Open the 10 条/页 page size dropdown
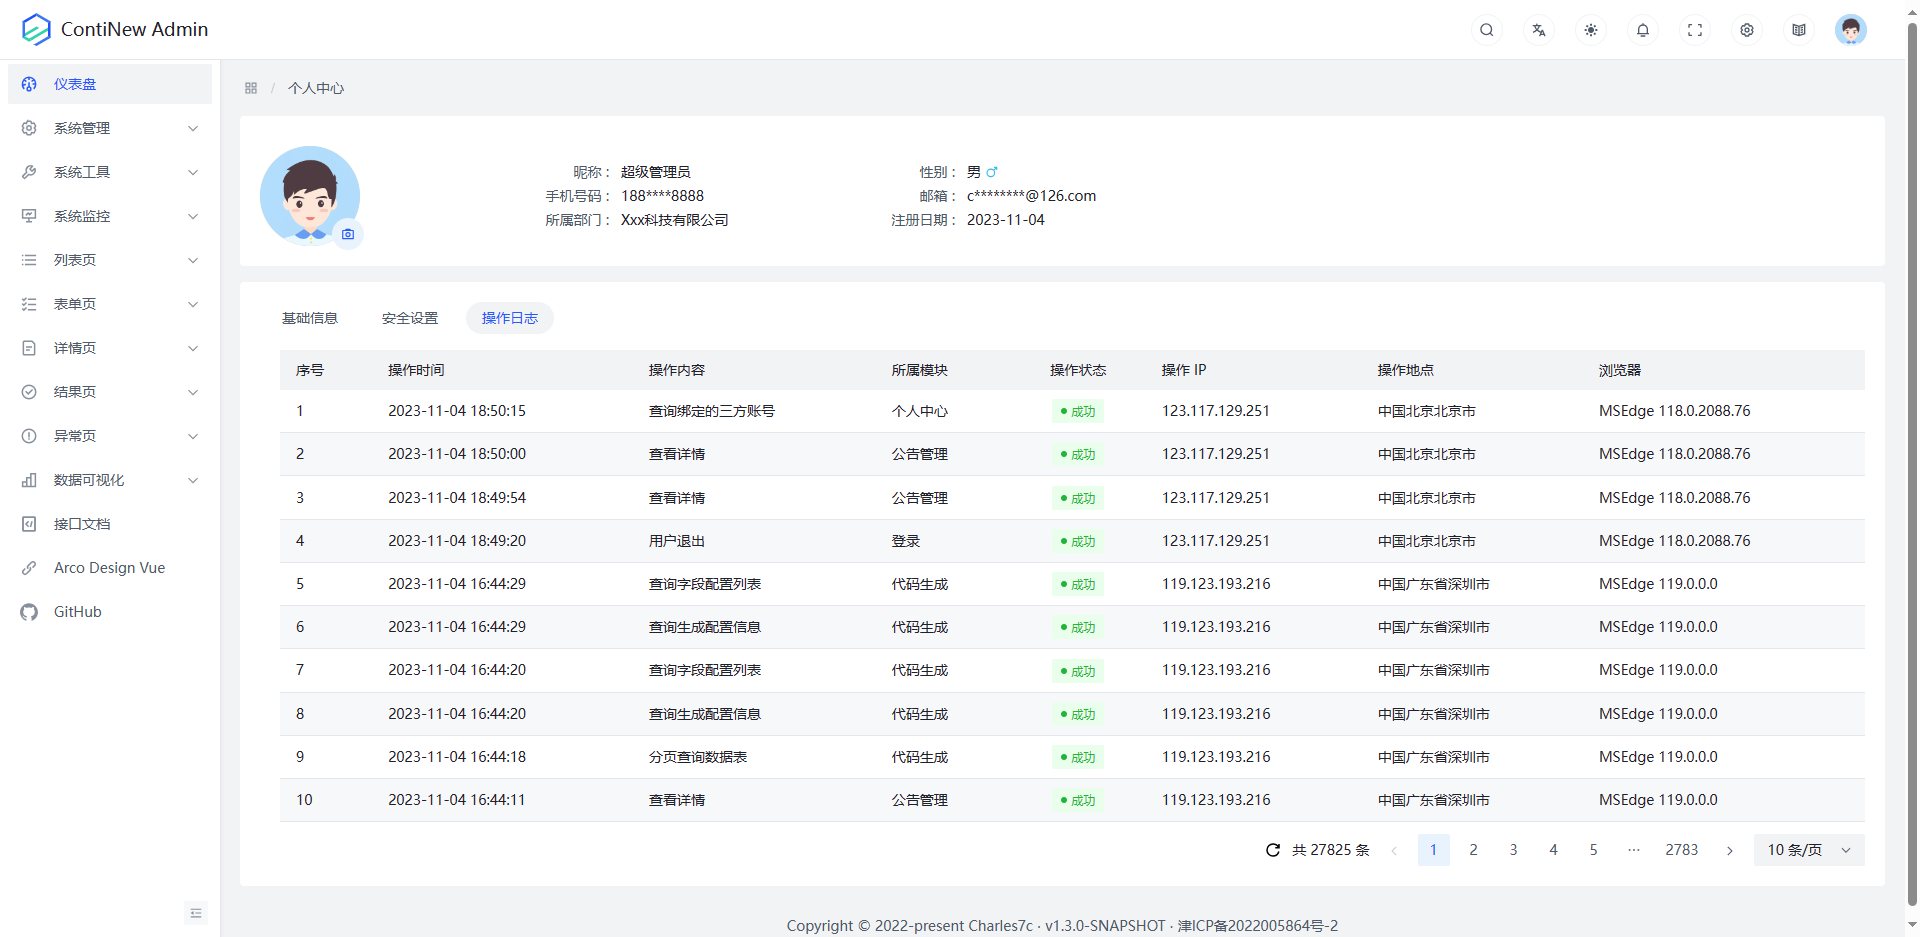Image resolution: width=1920 pixels, height=937 pixels. 1808,850
